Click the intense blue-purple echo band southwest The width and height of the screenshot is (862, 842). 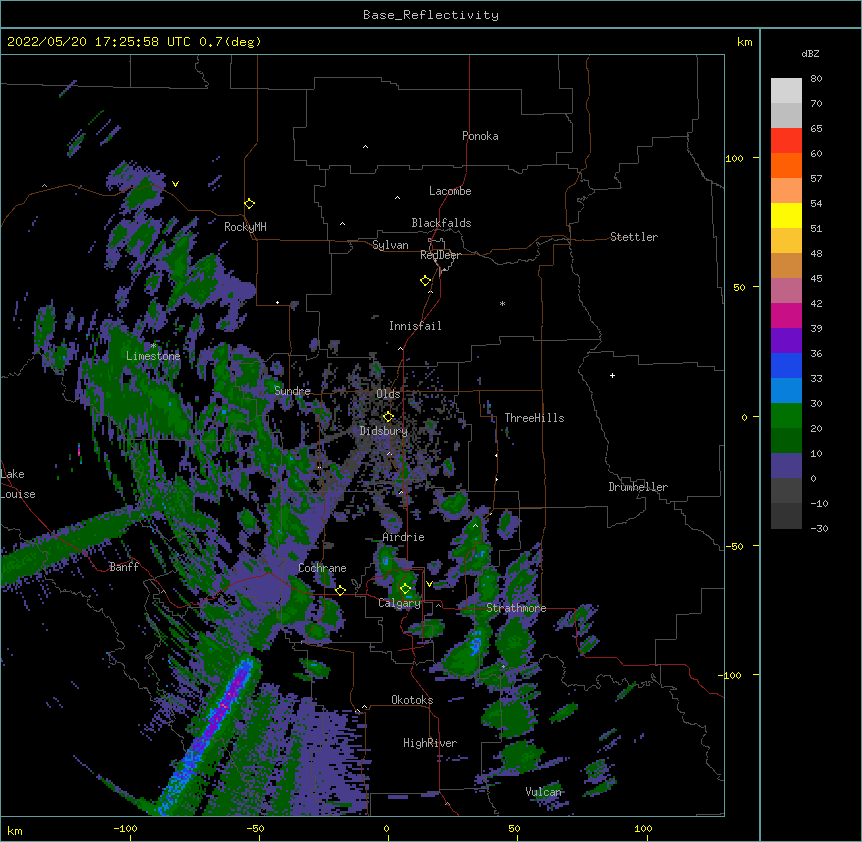pos(209,736)
